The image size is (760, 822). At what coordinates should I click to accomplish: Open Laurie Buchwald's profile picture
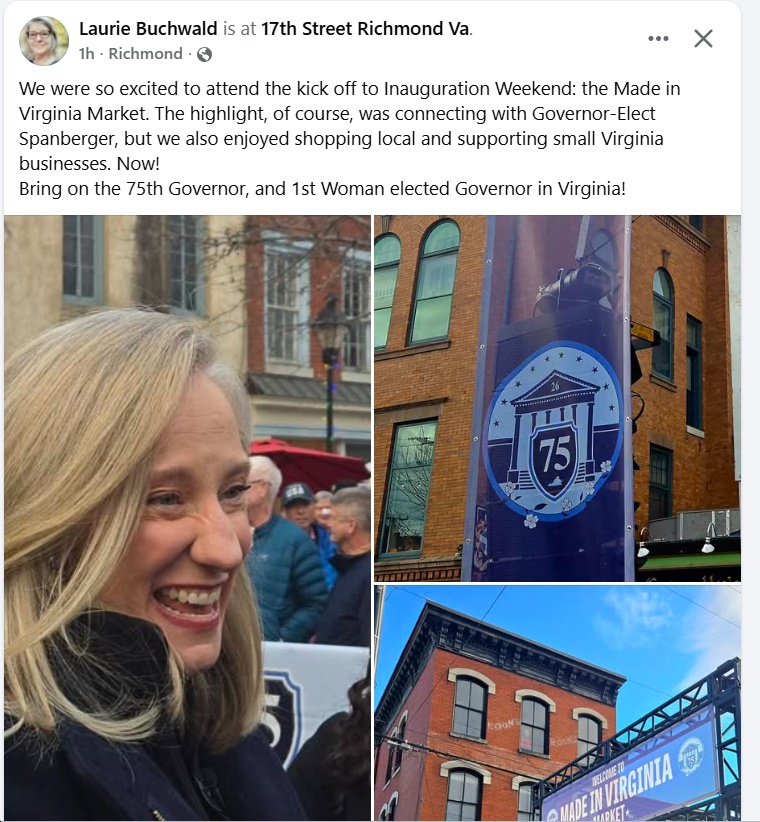pyautogui.click(x=44, y=41)
